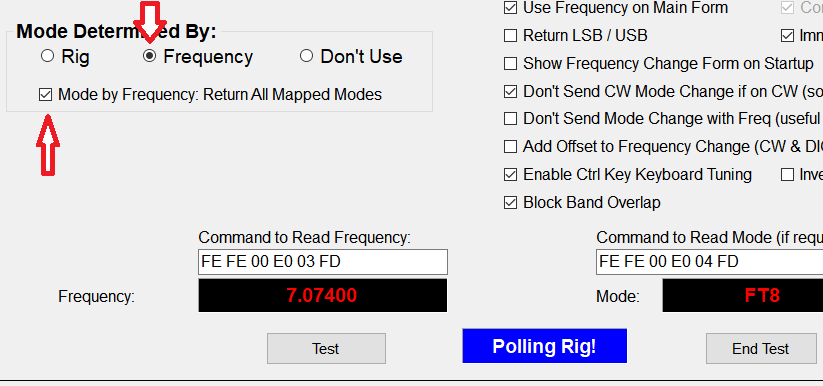Click the 7.07400 frequency display

[322, 295]
